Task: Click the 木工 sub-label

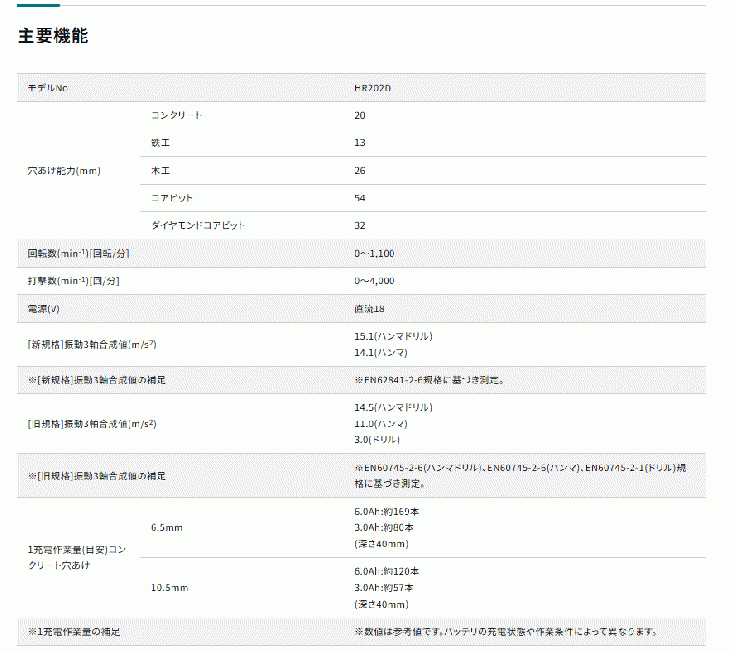Action: tap(160, 171)
